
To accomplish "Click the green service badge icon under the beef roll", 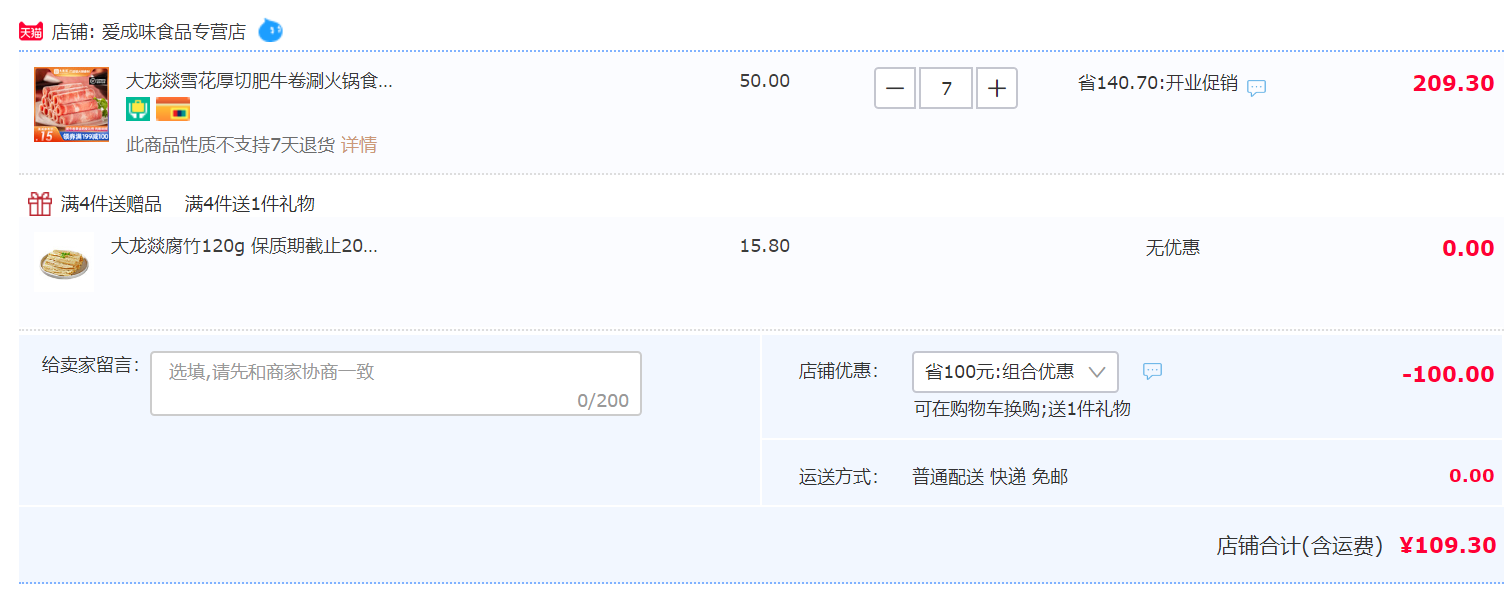I will coord(138,110).
